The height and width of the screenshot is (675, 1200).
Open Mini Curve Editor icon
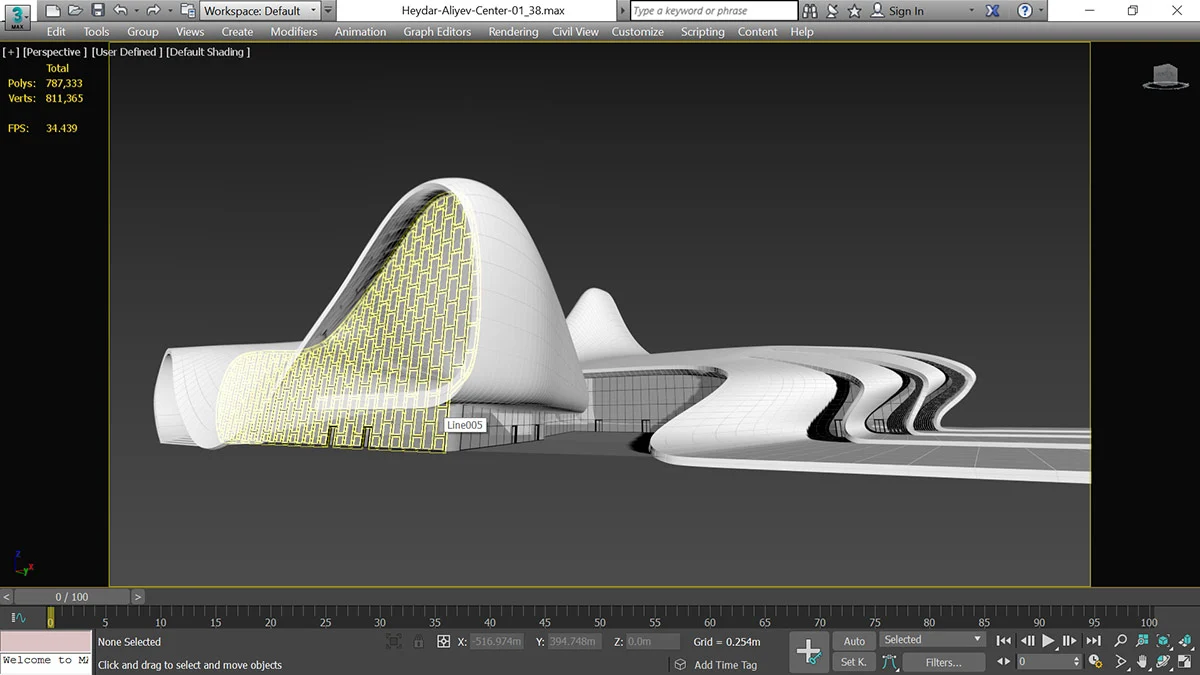19,619
